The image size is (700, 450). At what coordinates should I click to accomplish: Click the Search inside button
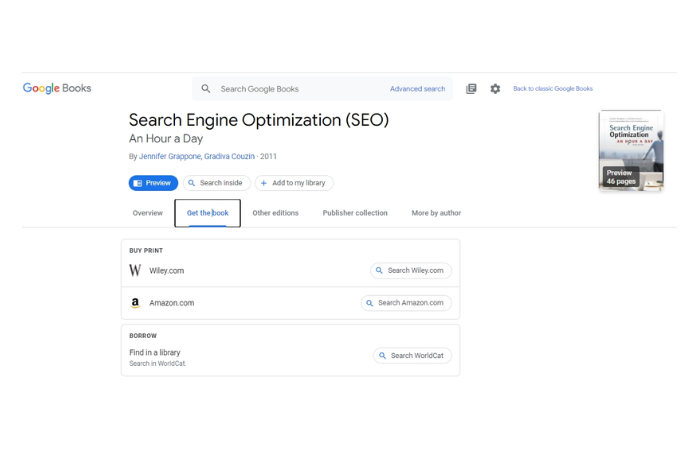[217, 183]
